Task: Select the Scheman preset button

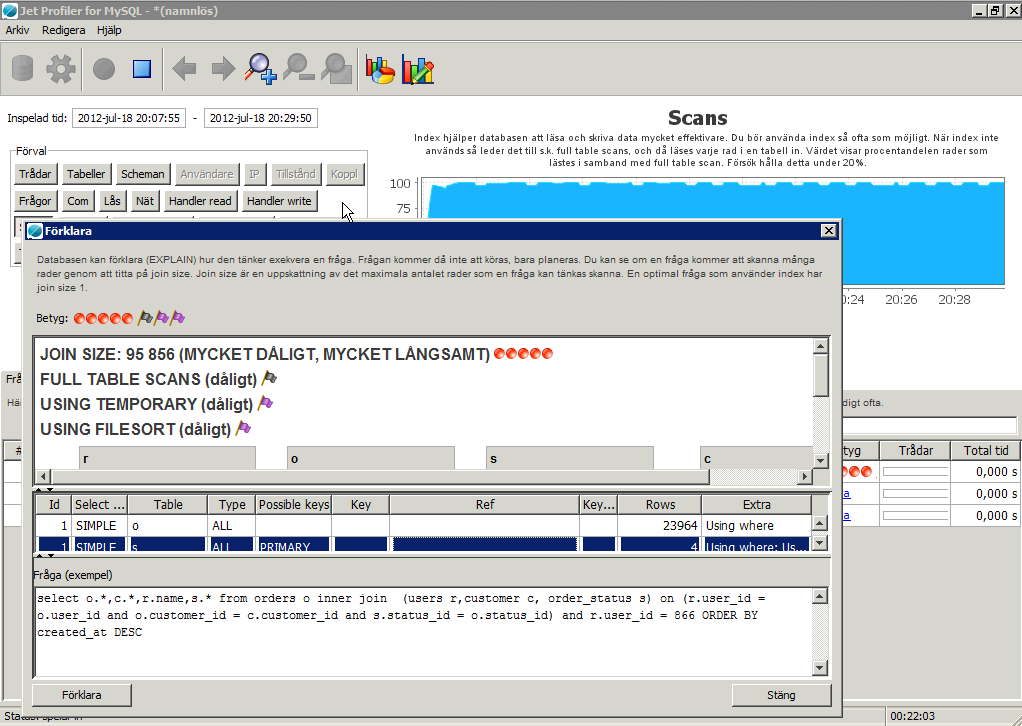Action: pyautogui.click(x=143, y=174)
